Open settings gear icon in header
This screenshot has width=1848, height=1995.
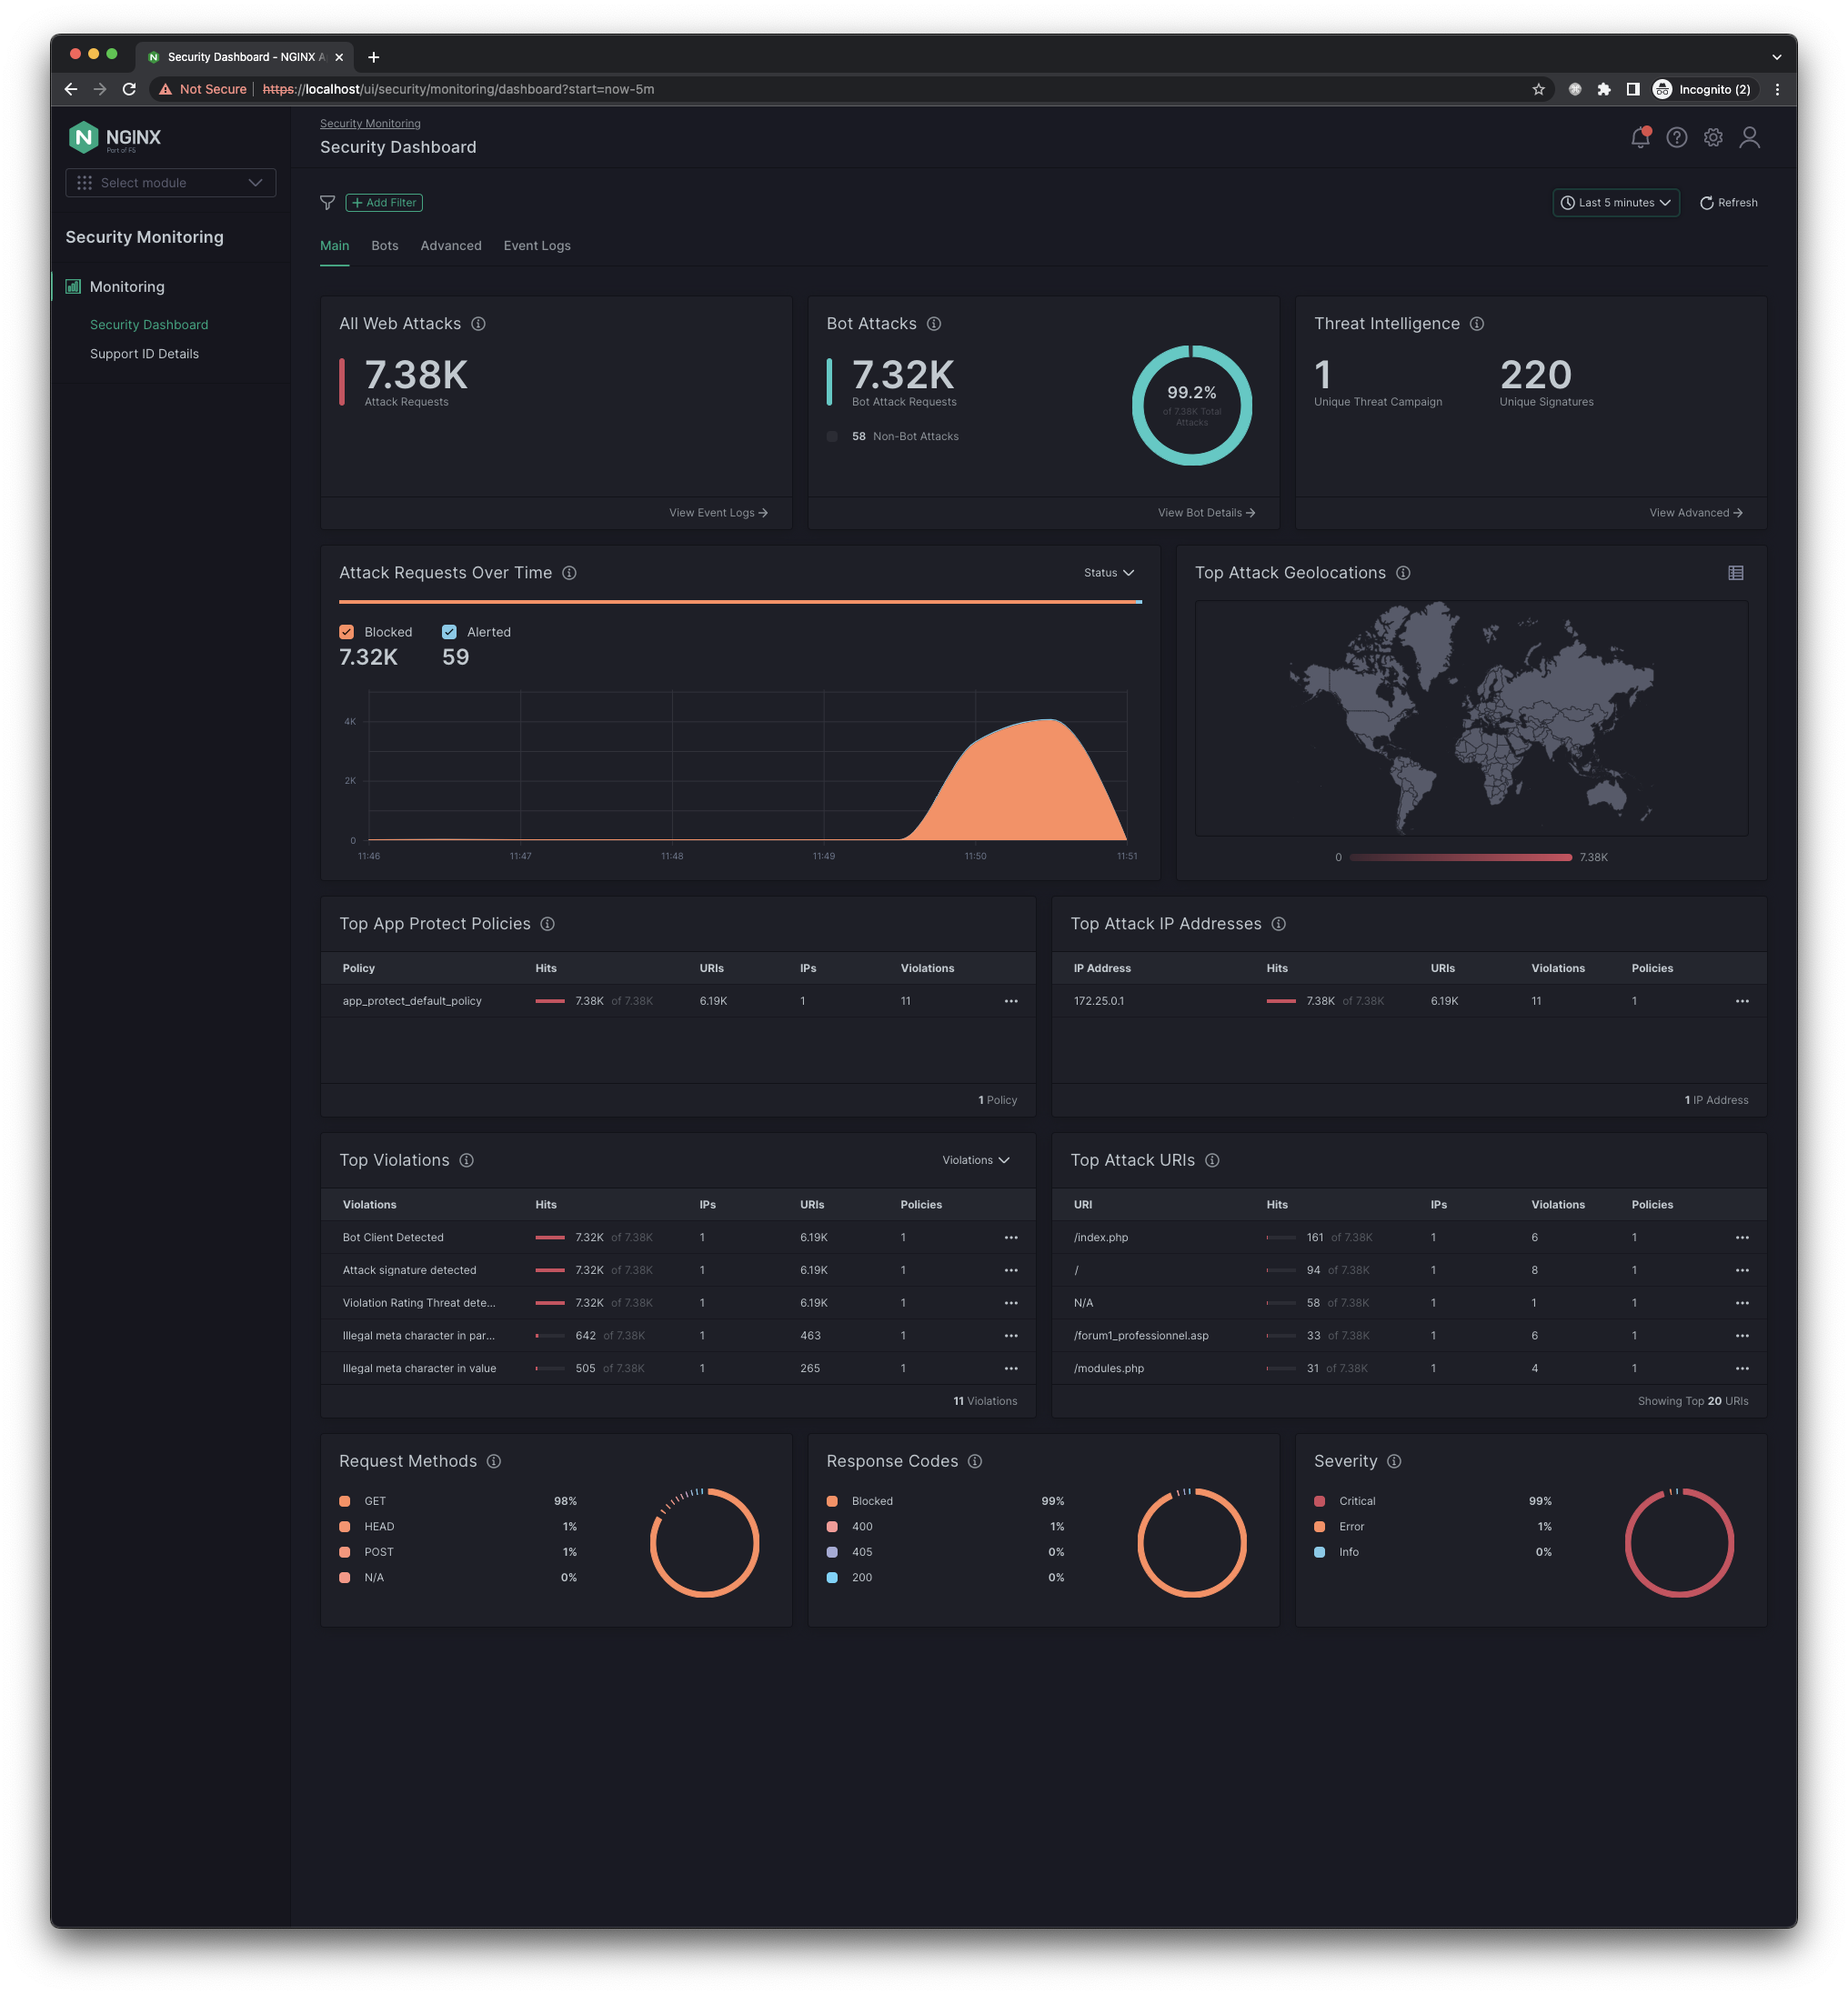[x=1713, y=138]
